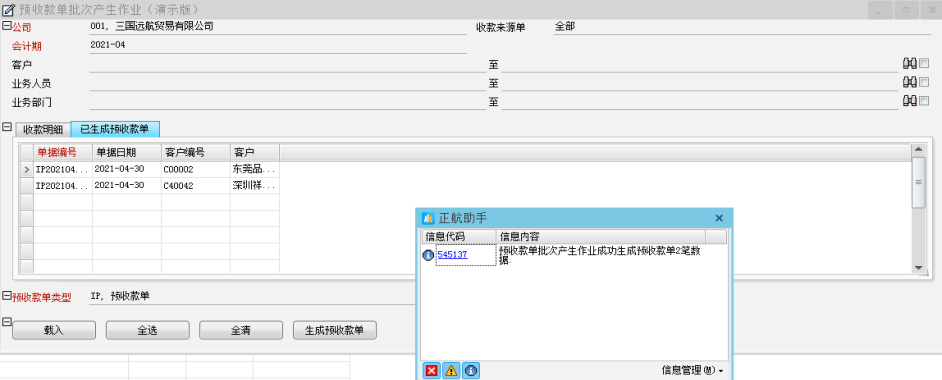Image resolution: width=942 pixels, height=380 pixels.
Task: Click the customer code cell C40042
Action: tap(196, 185)
